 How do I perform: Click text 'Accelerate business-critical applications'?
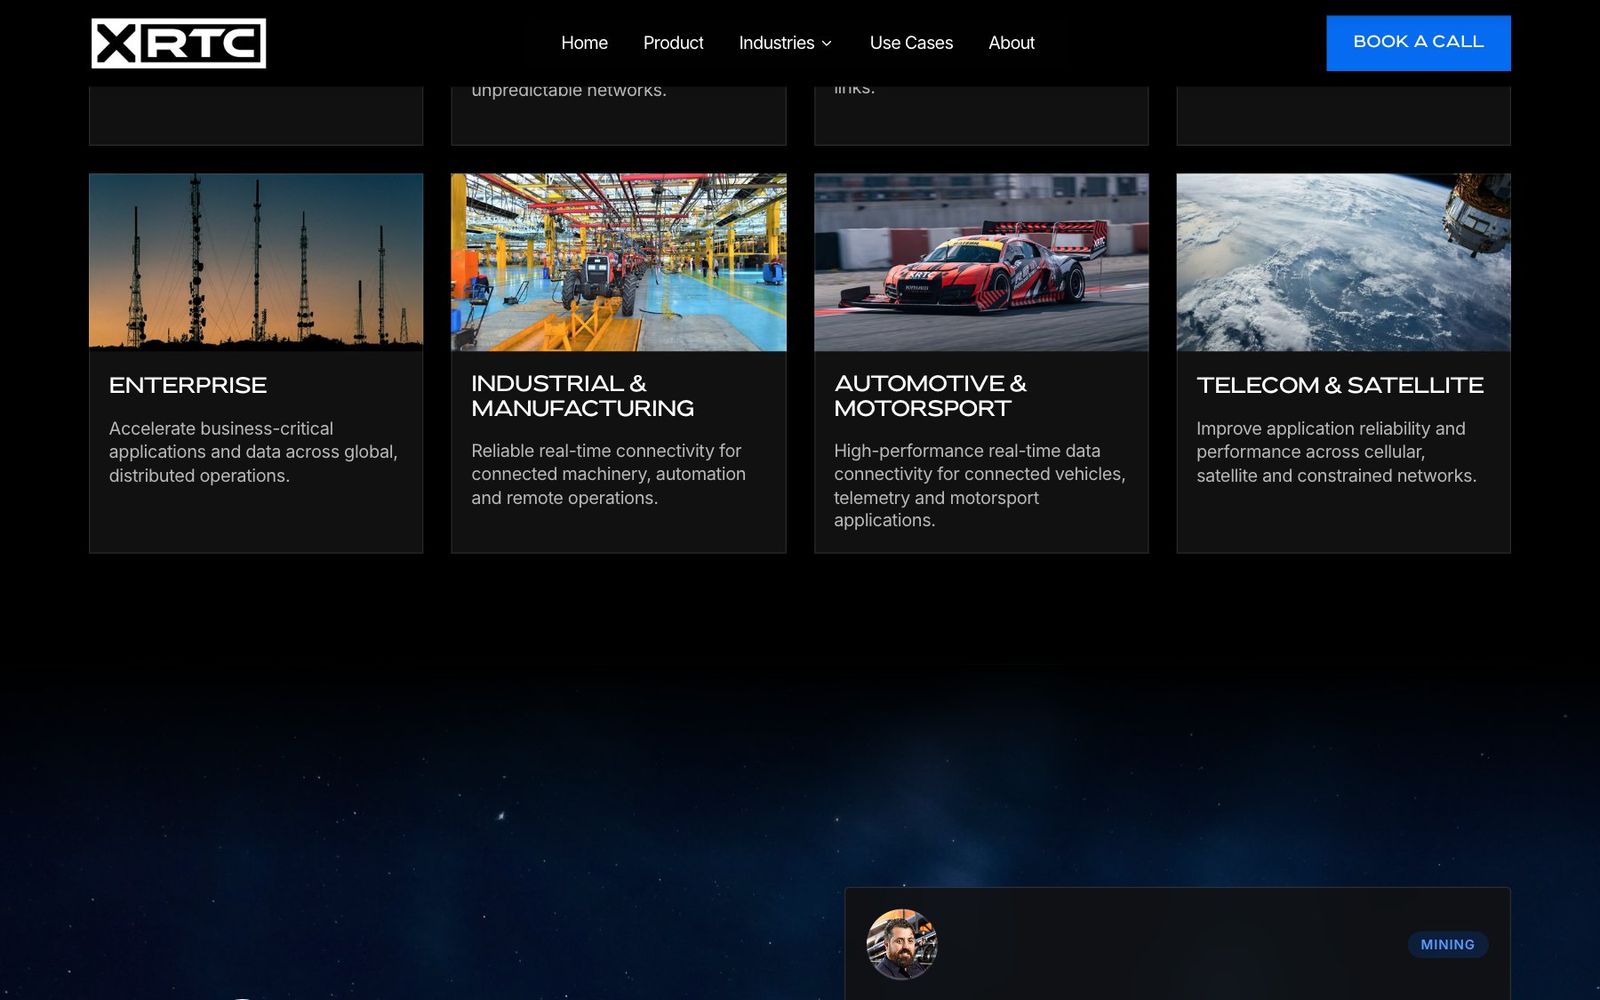[221, 440]
